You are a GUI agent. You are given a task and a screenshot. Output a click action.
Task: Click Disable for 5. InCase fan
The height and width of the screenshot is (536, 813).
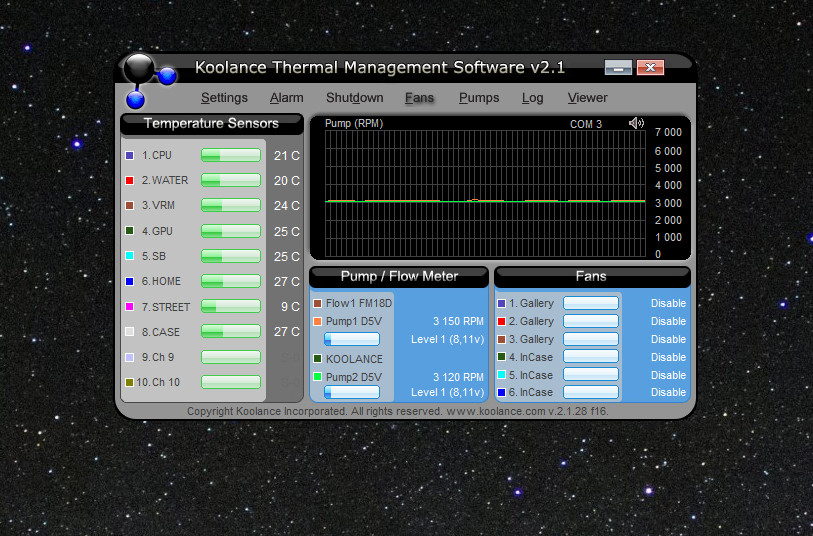tap(668, 375)
